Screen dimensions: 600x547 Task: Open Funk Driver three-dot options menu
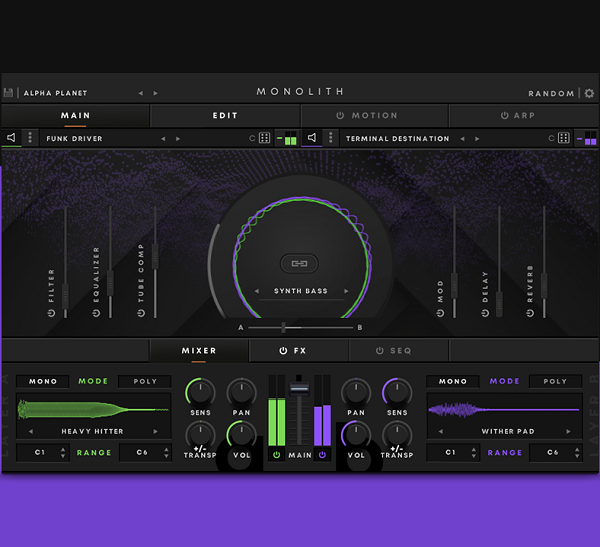pos(30,137)
